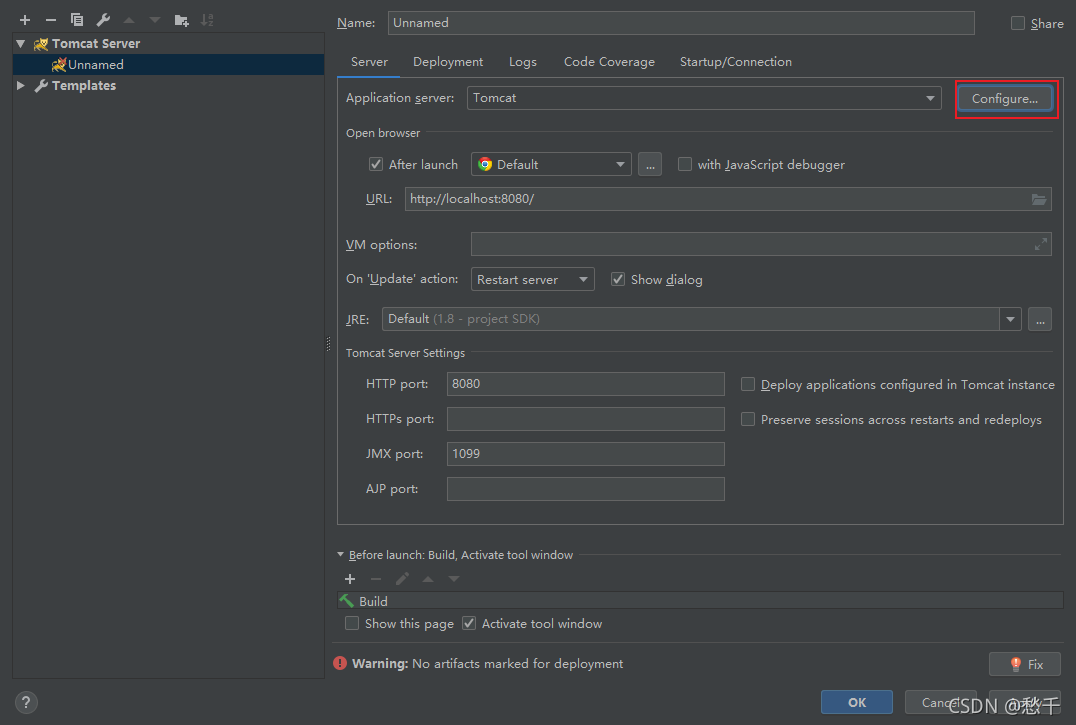The width and height of the screenshot is (1076, 725).
Task: Select the Build hammer task row
Action: (700, 601)
